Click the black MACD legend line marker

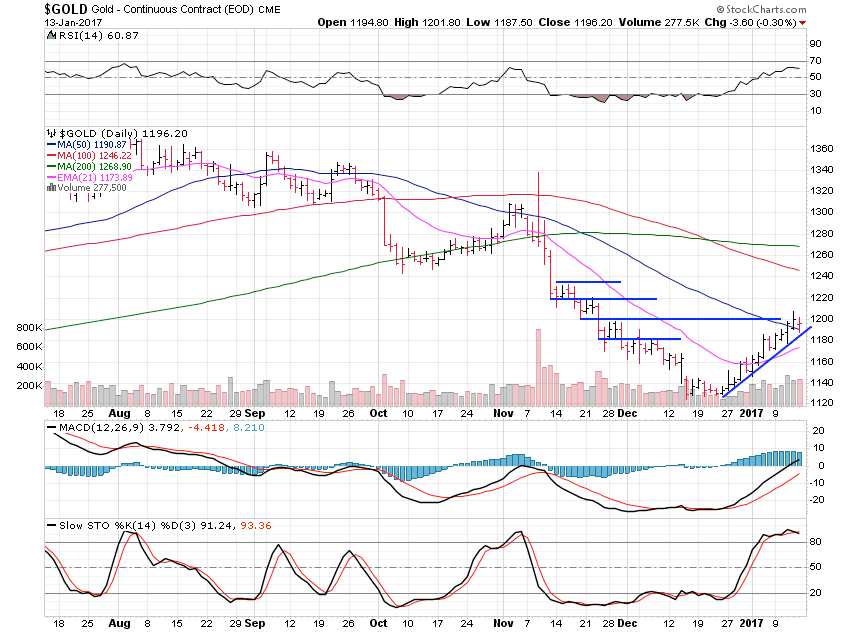point(51,428)
